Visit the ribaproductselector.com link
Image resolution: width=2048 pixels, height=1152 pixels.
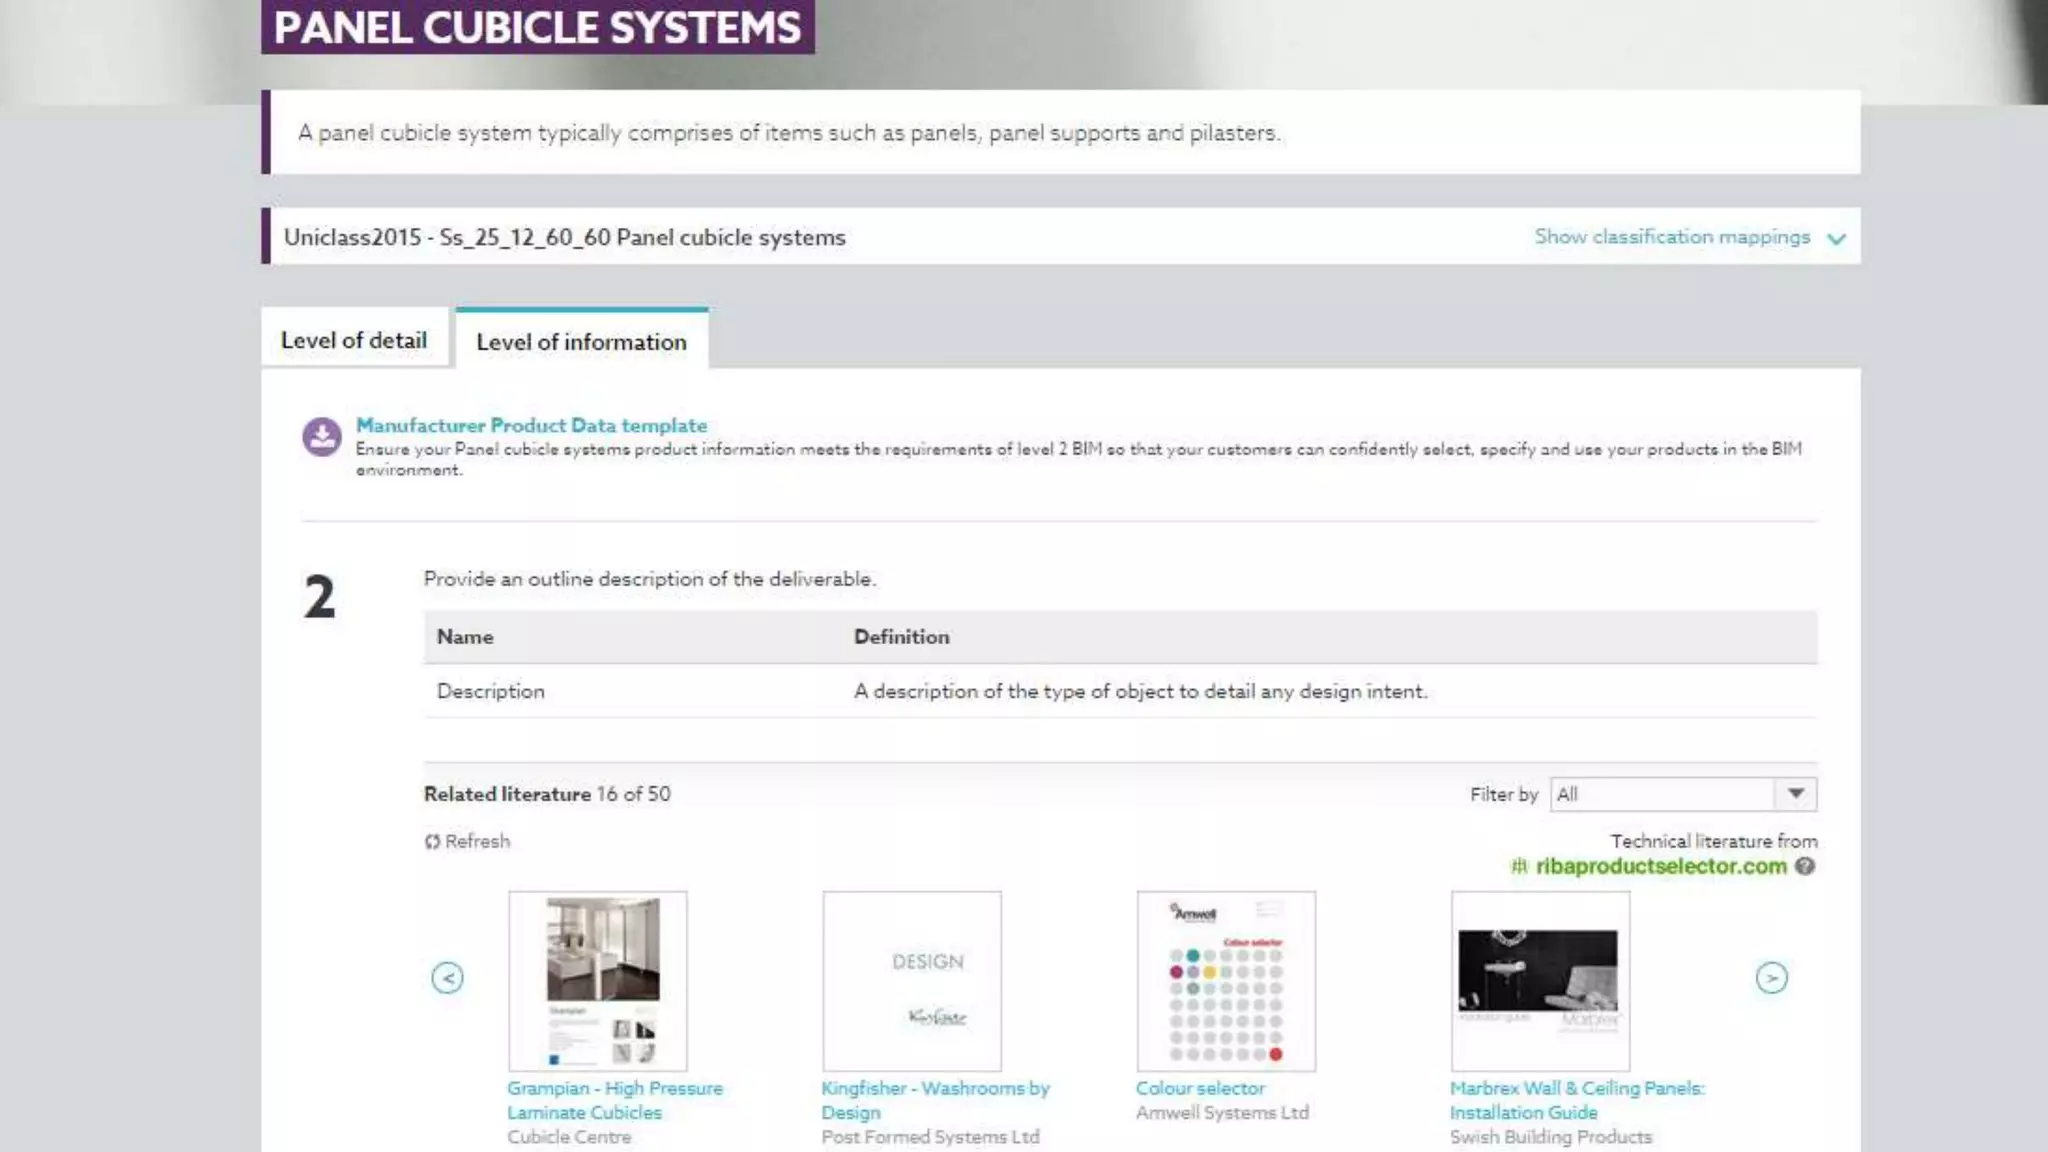point(1661,866)
